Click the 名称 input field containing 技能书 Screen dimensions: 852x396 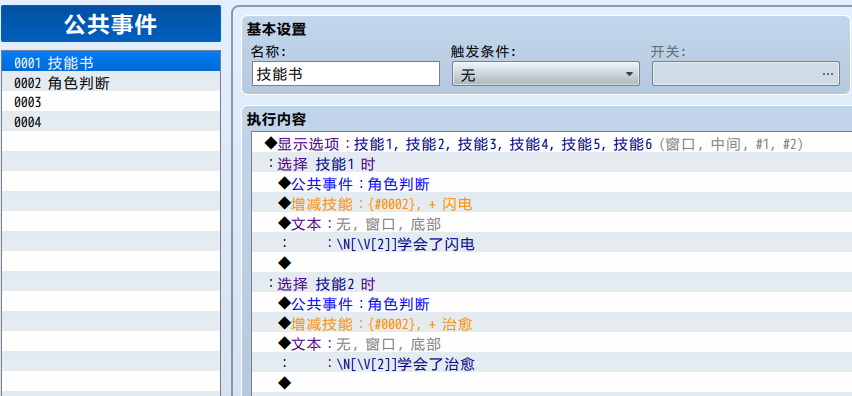346,74
